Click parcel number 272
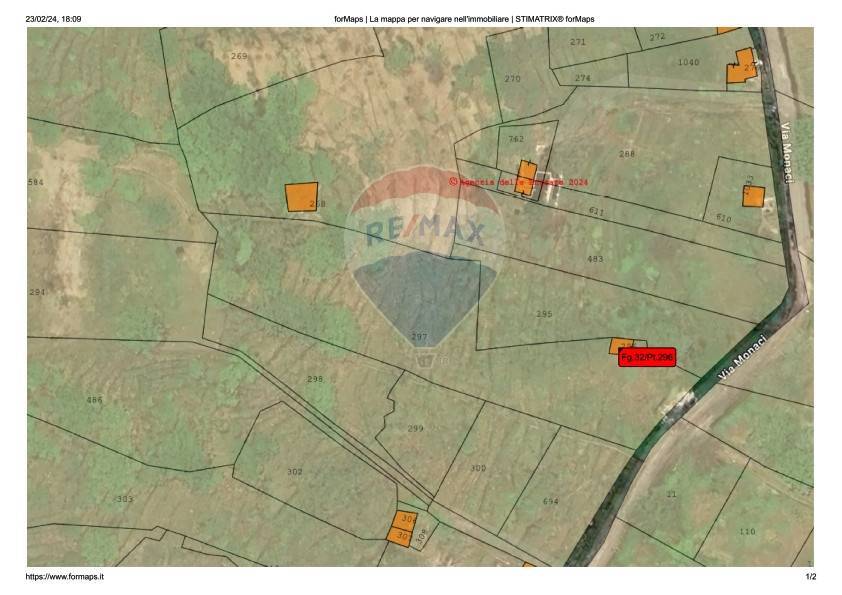 pos(657,37)
